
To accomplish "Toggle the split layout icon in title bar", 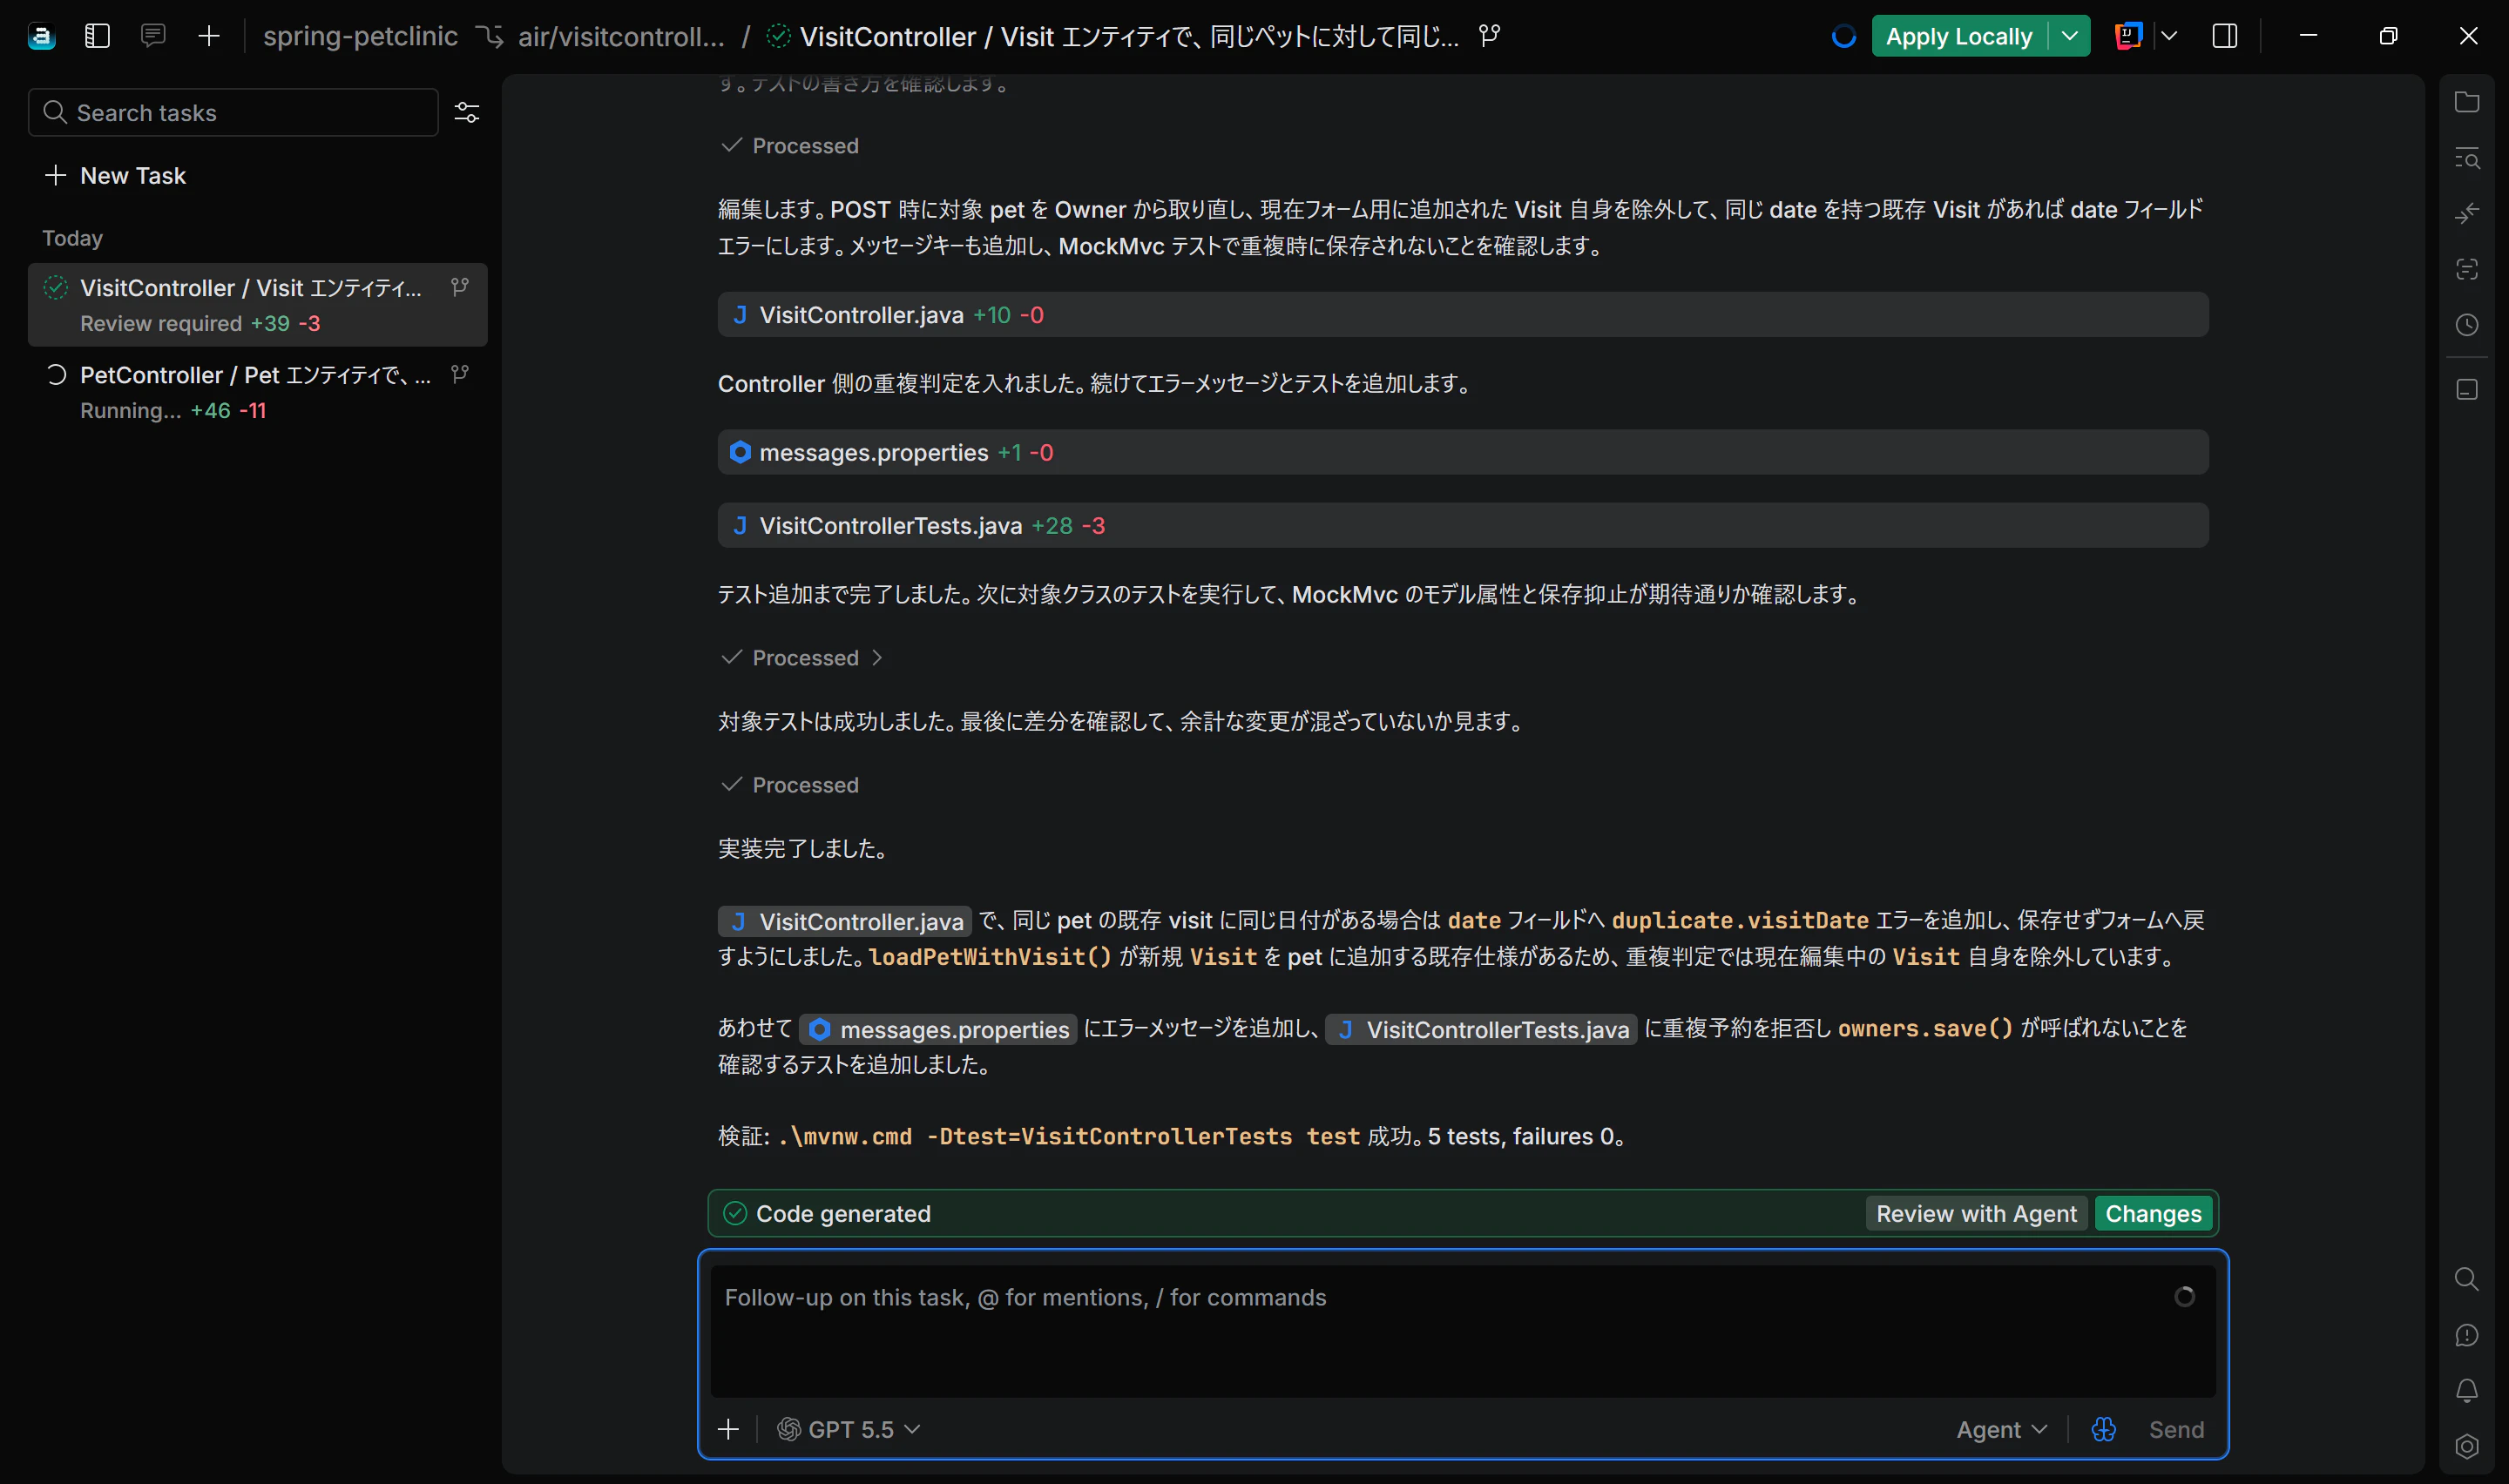I will coord(2225,36).
